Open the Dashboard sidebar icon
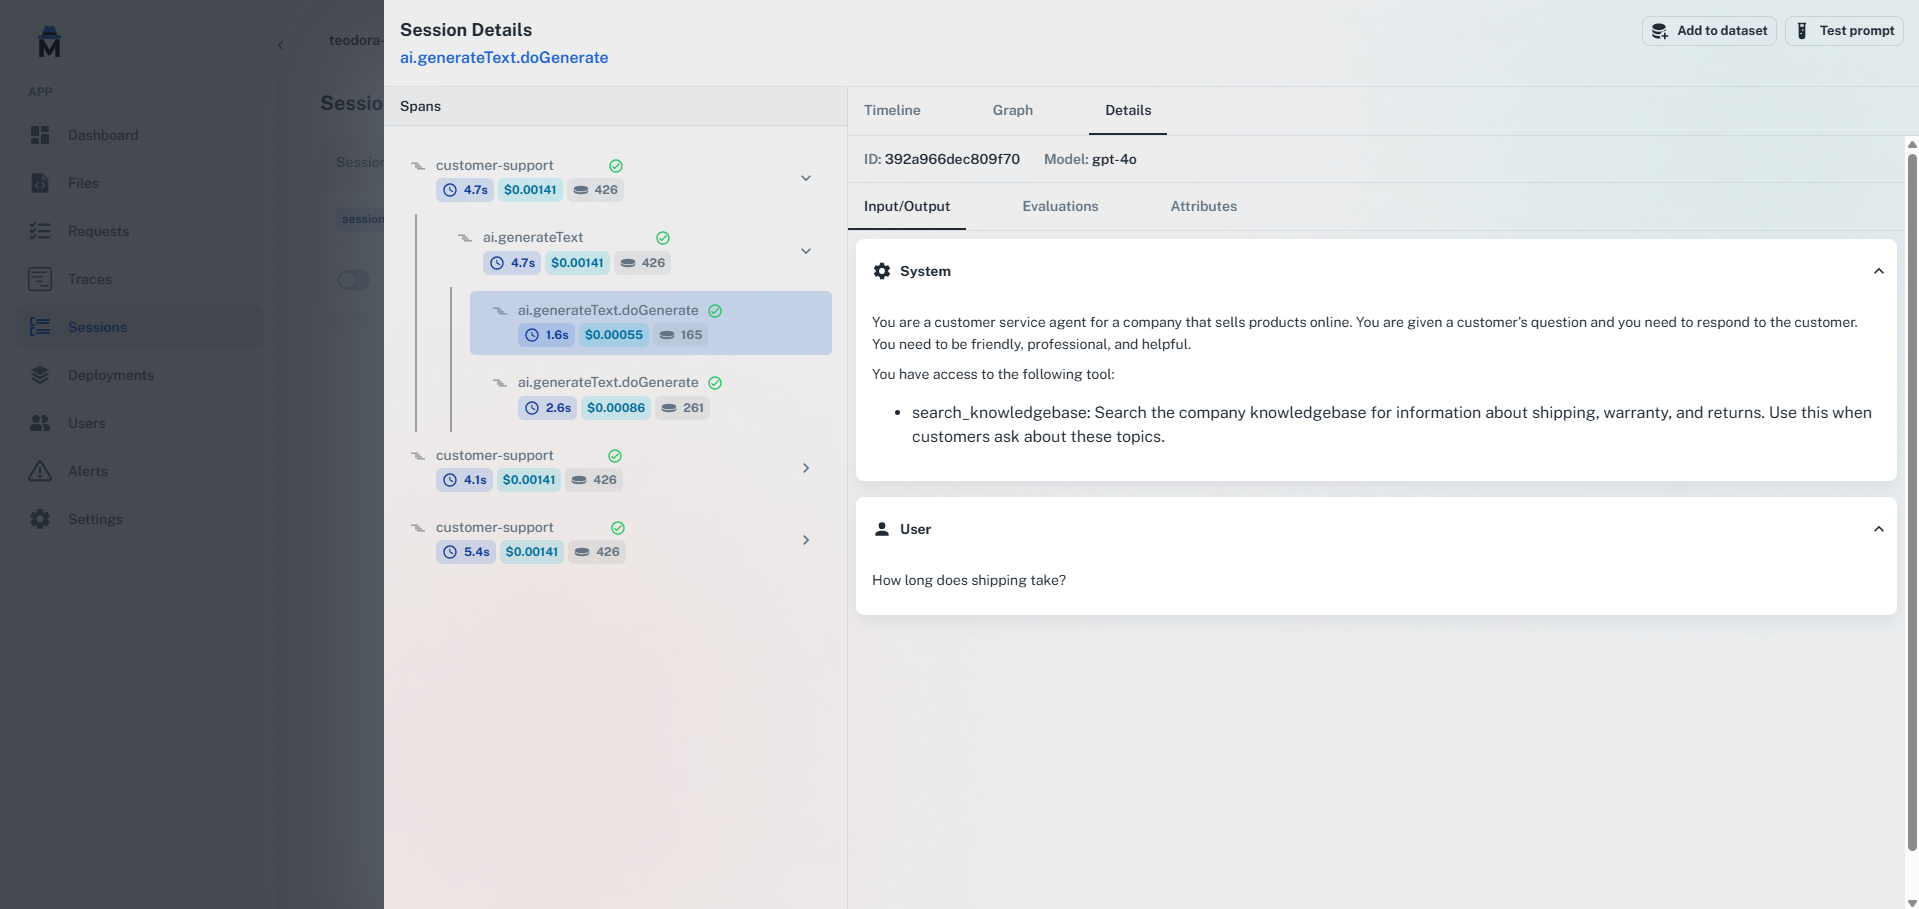Viewport: 1919px width, 909px height. click(x=40, y=135)
